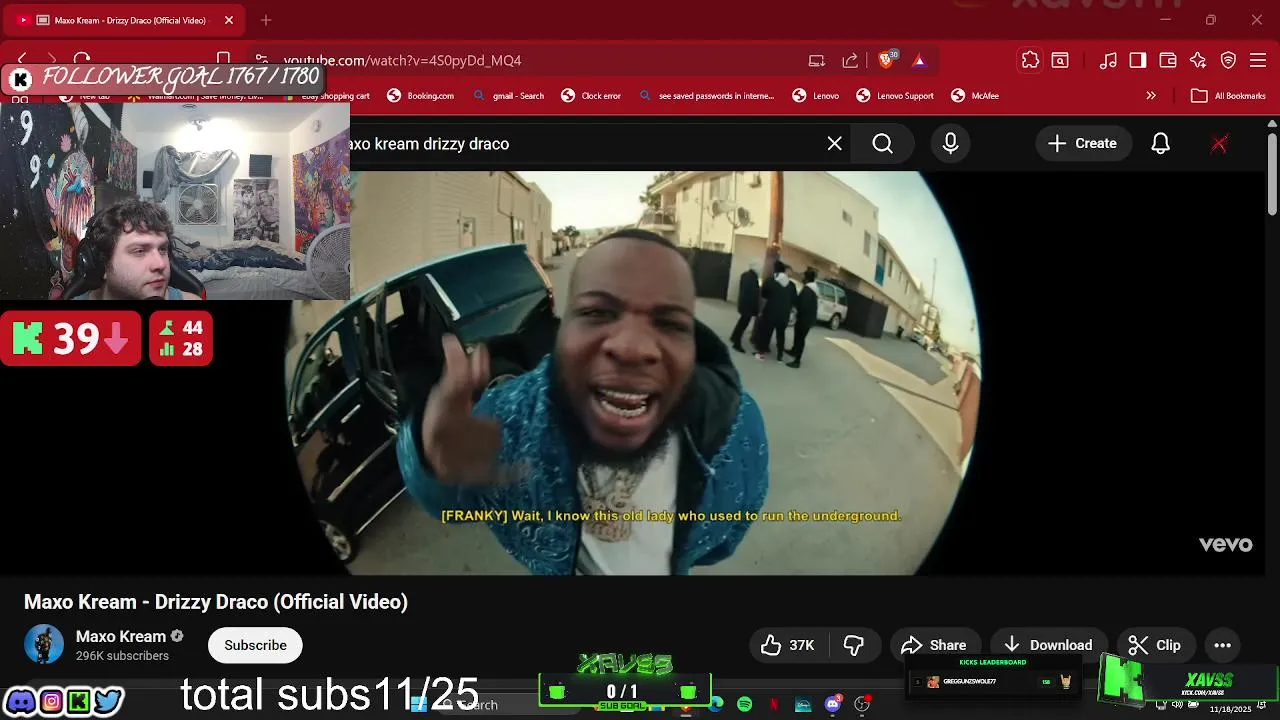Open Netflix from the taskbar

774,704
